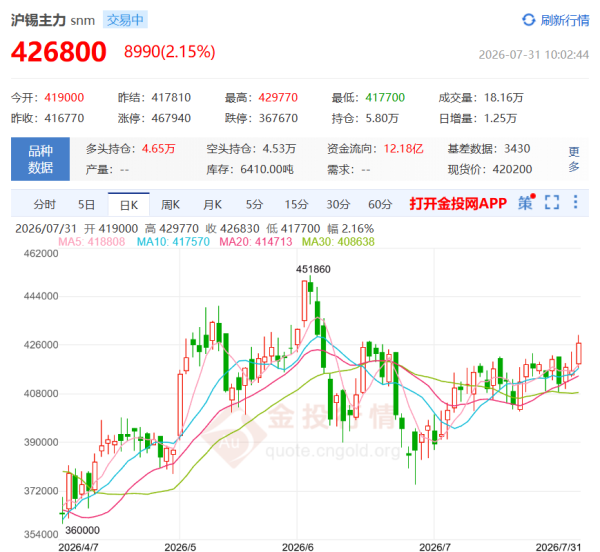Screen dimensions: 600x552
Task: Click the 444000 price axis label
Action: pyautogui.click(x=41, y=296)
